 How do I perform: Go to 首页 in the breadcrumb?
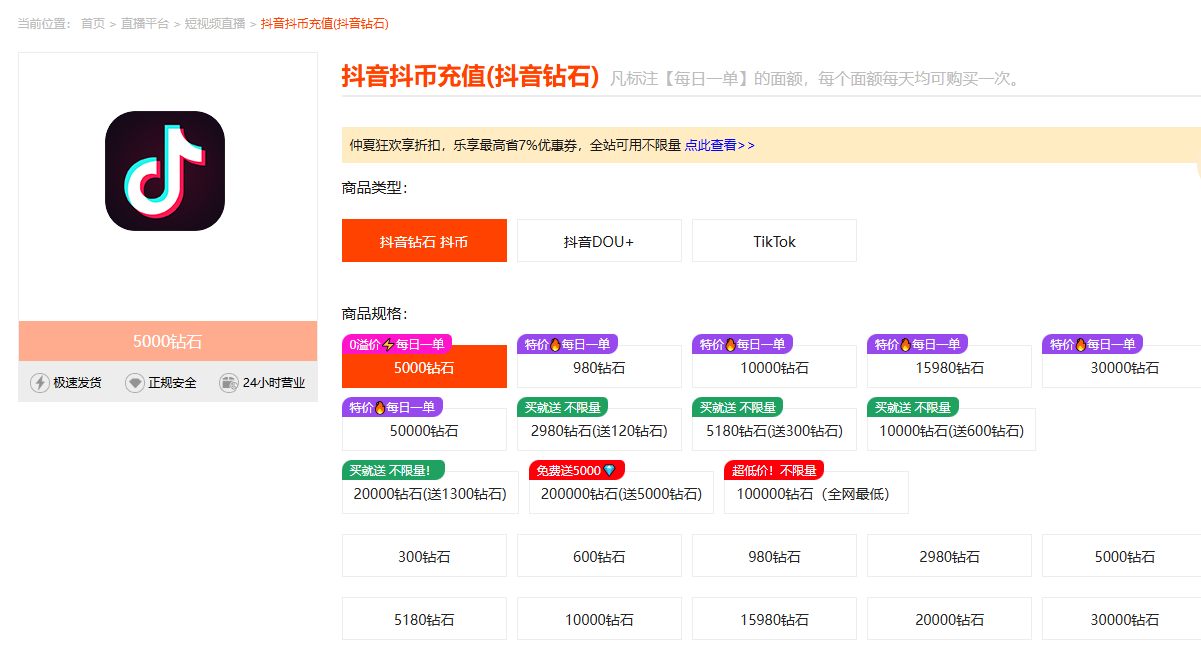(x=93, y=23)
